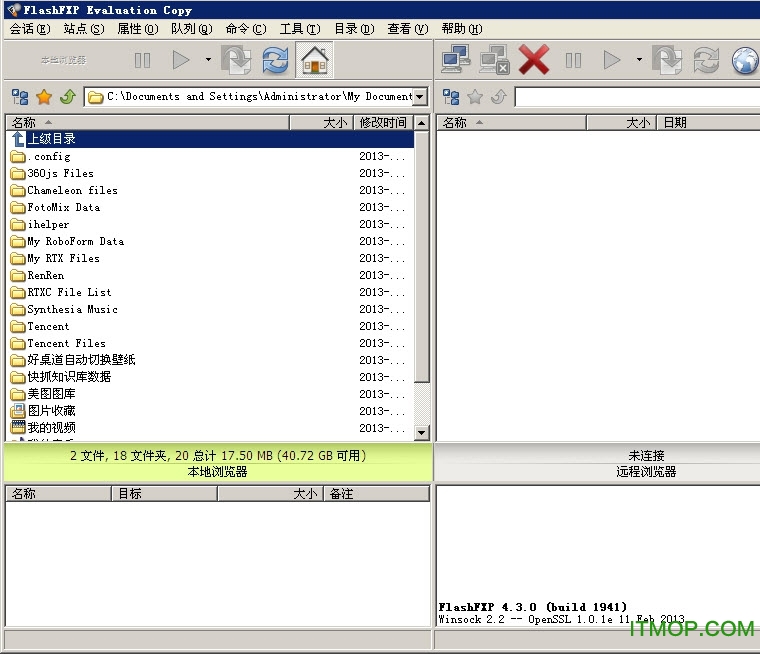Image resolution: width=760 pixels, height=654 pixels.
Task: Click the remote refresh icon
Action: 706,60
